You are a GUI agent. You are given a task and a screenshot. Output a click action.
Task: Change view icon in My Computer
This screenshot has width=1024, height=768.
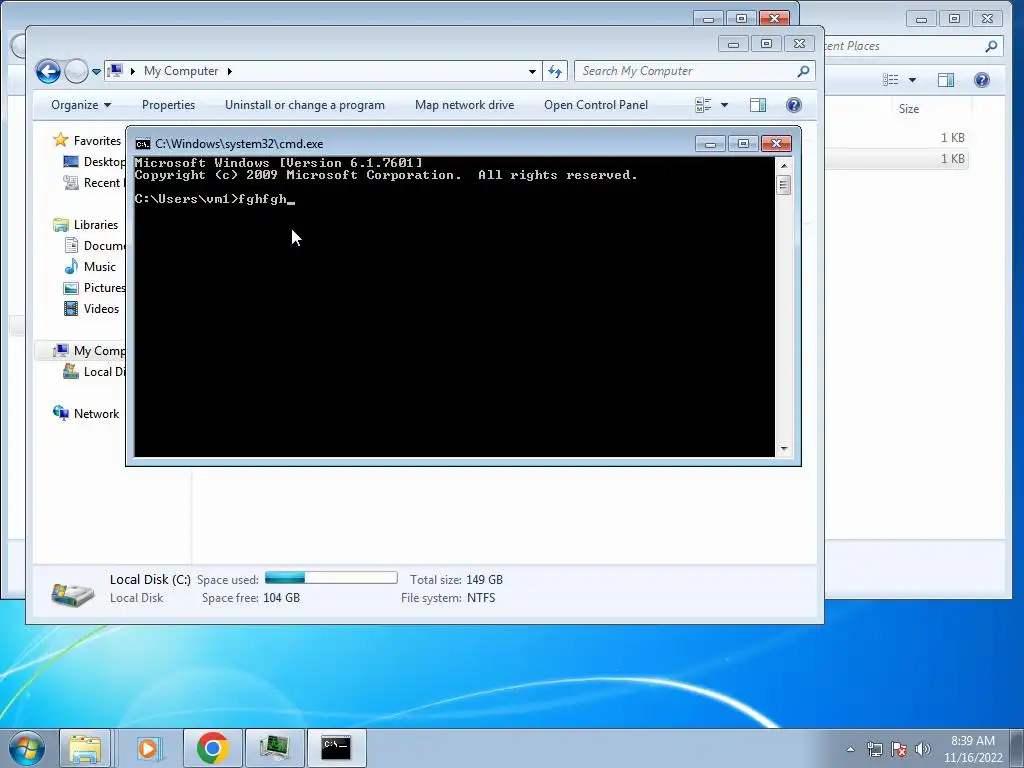point(703,105)
